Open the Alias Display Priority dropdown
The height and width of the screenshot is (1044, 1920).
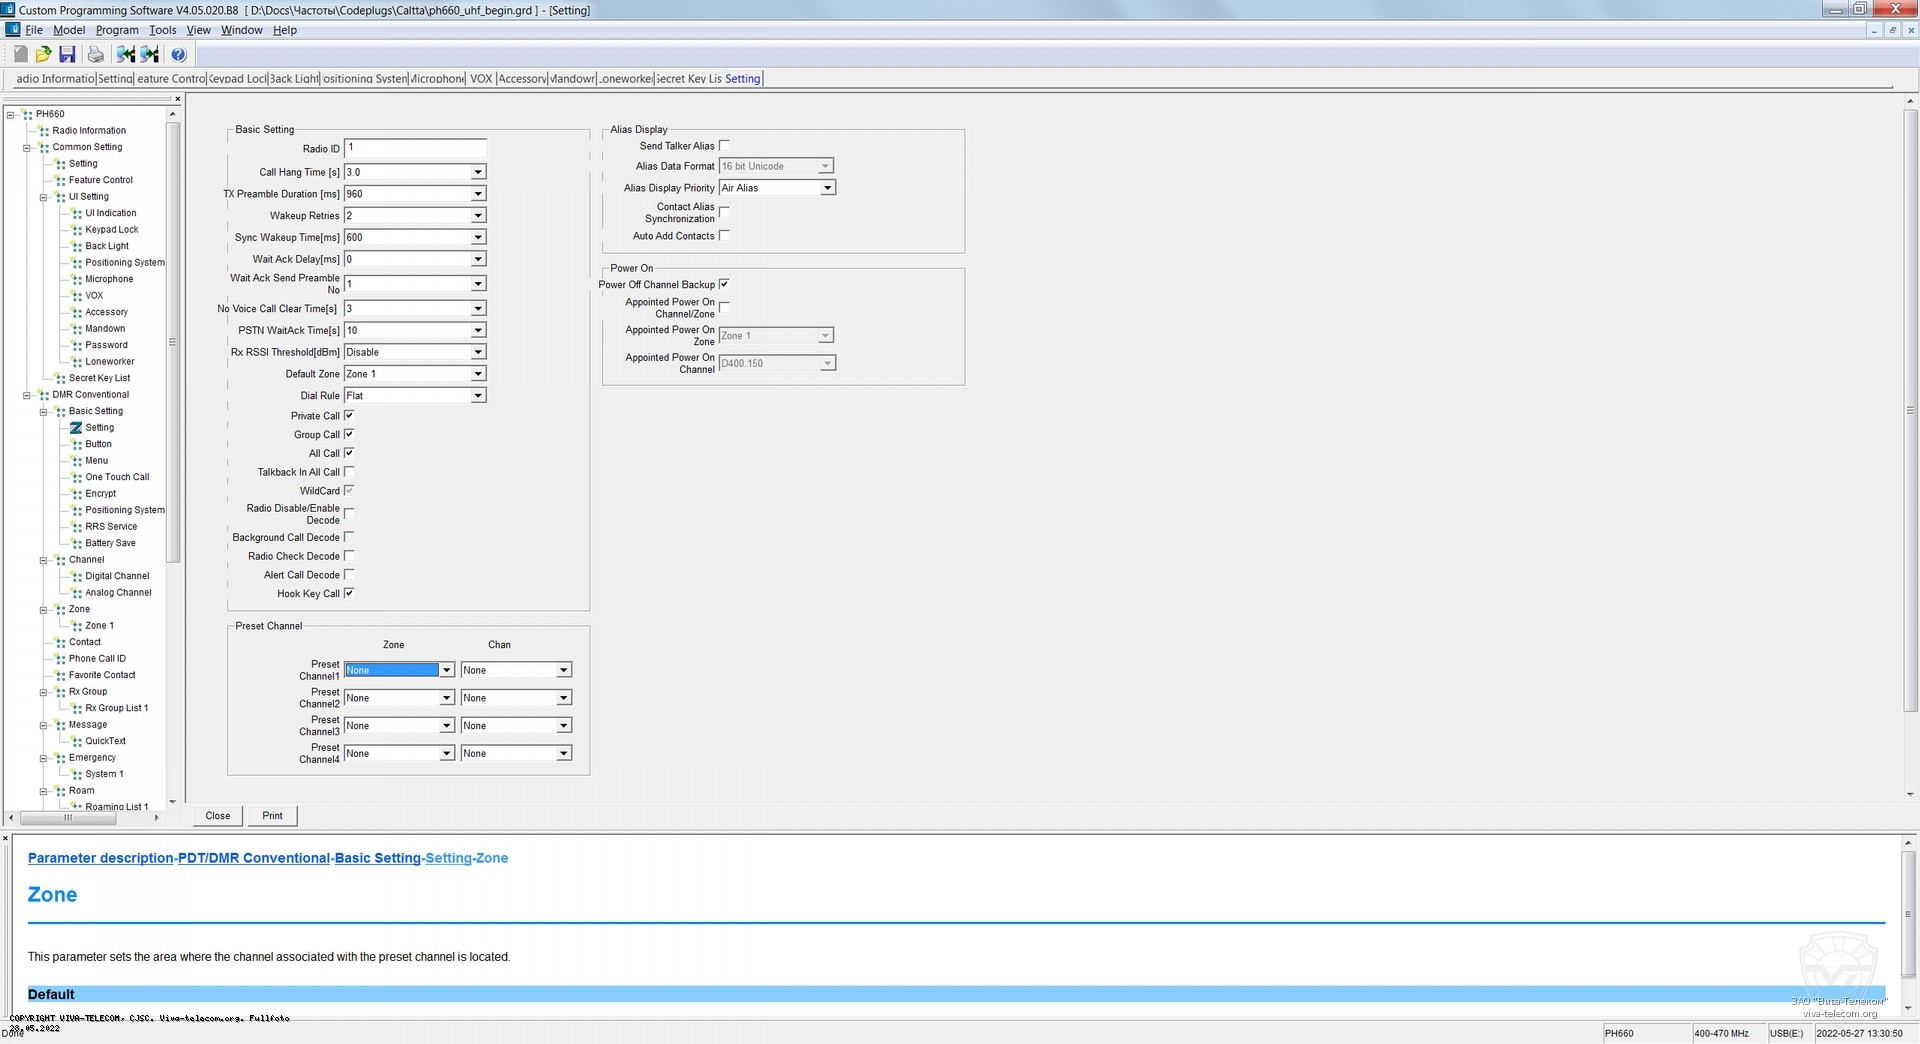coord(827,188)
